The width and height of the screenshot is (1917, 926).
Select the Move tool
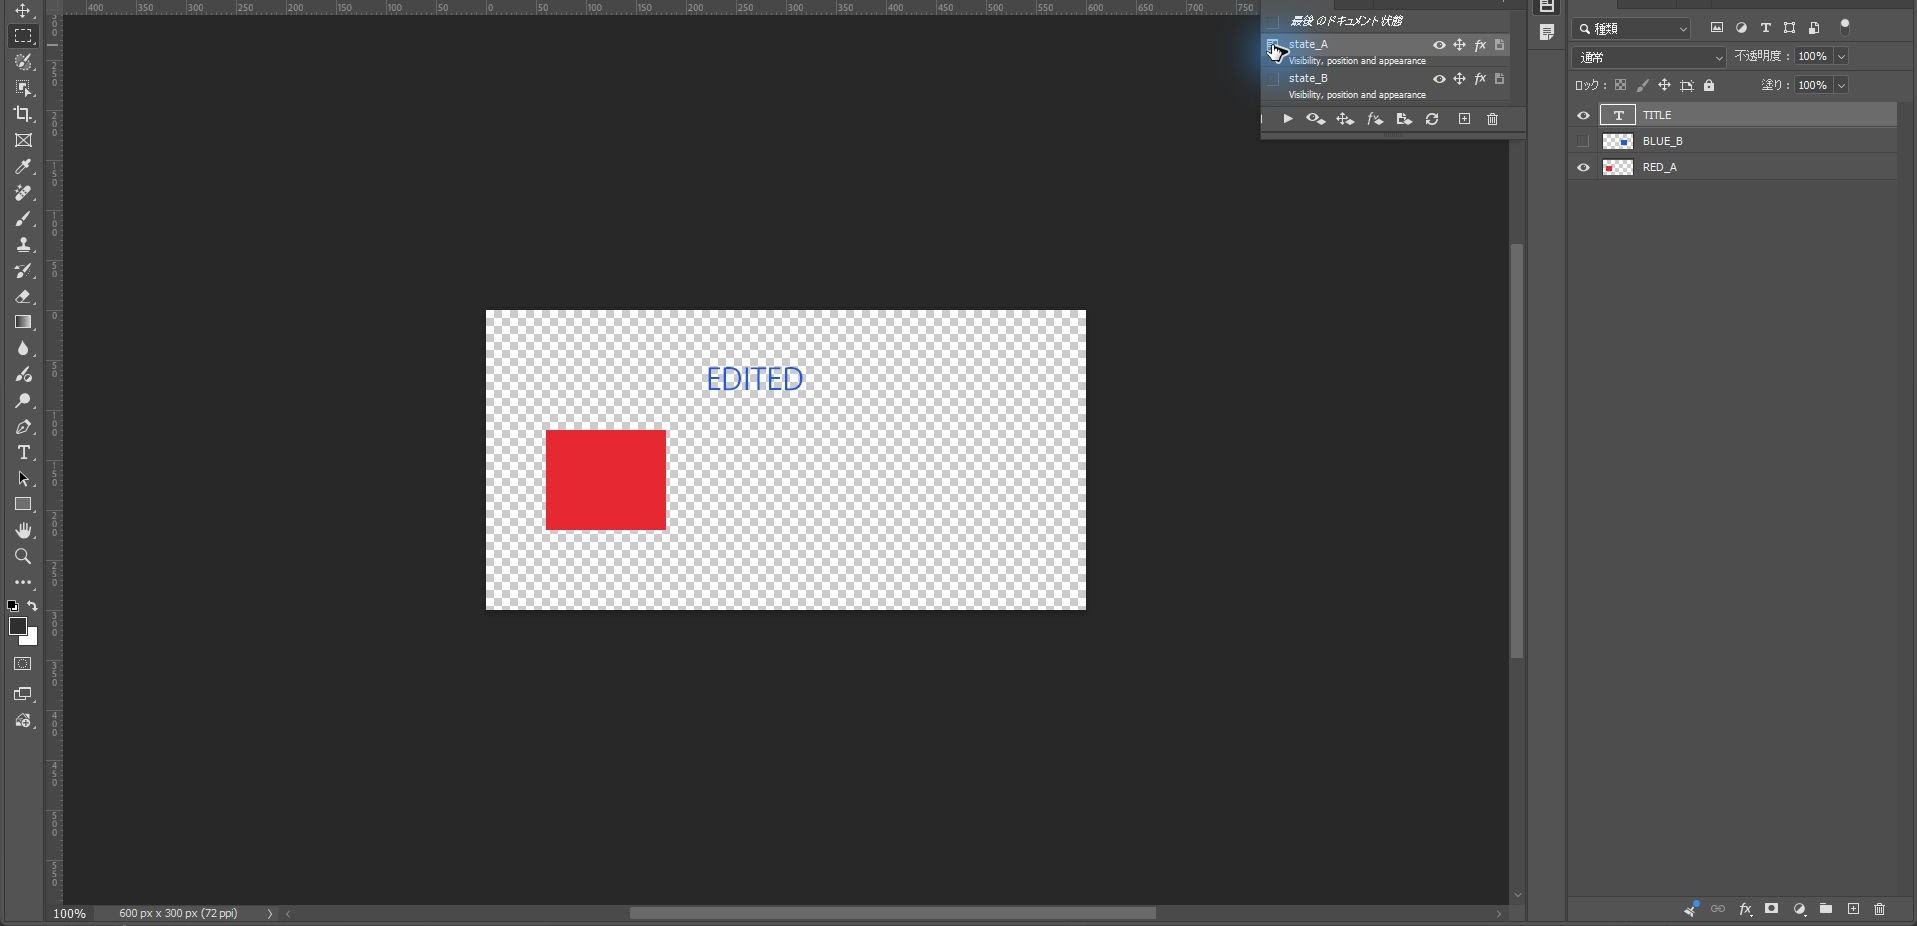23,11
